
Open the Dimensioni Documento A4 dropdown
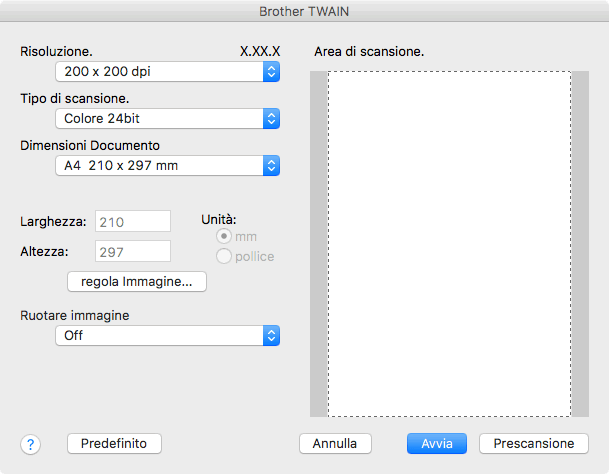click(167, 166)
